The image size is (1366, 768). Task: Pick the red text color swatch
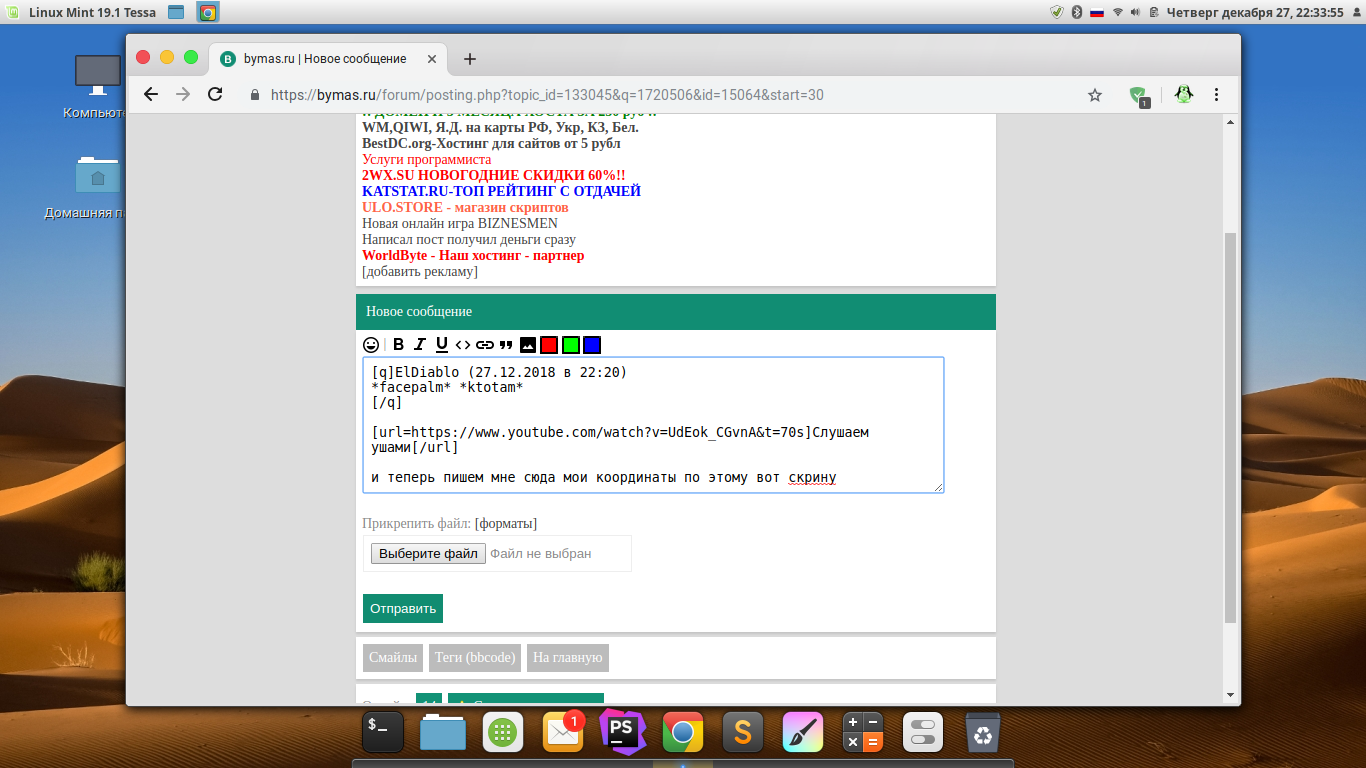click(x=549, y=345)
